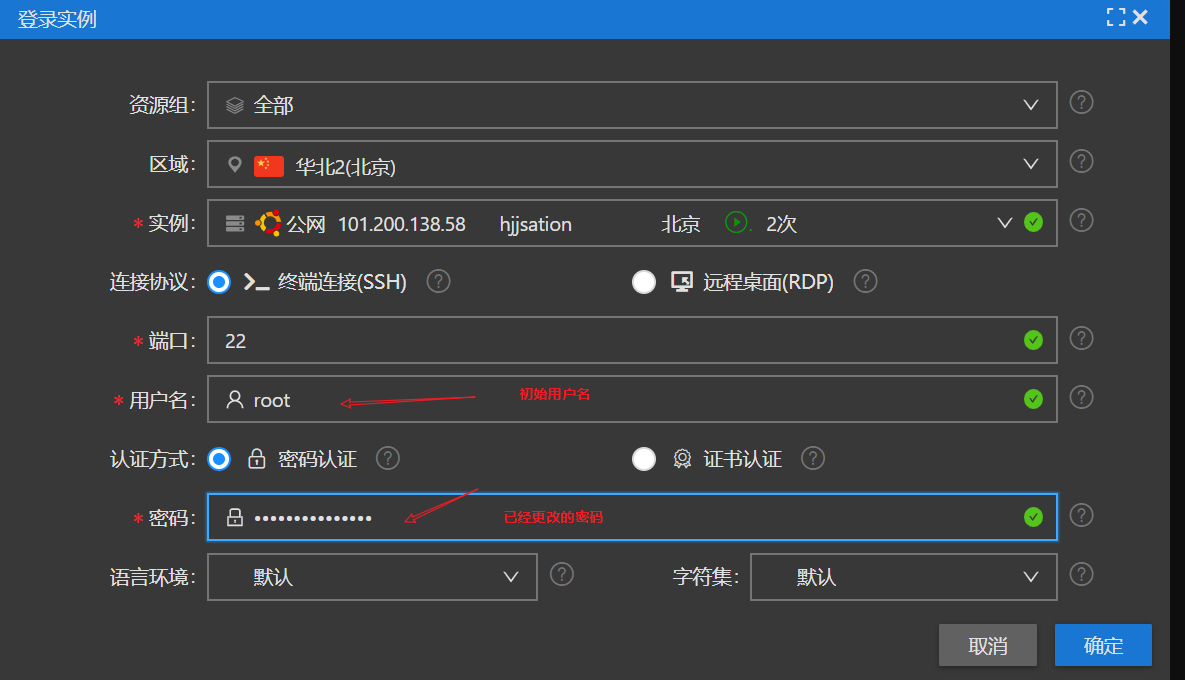This screenshot has height=680, width=1185.
Task: Open help for 远程桌面(RDP) option
Action: pyautogui.click(x=865, y=281)
